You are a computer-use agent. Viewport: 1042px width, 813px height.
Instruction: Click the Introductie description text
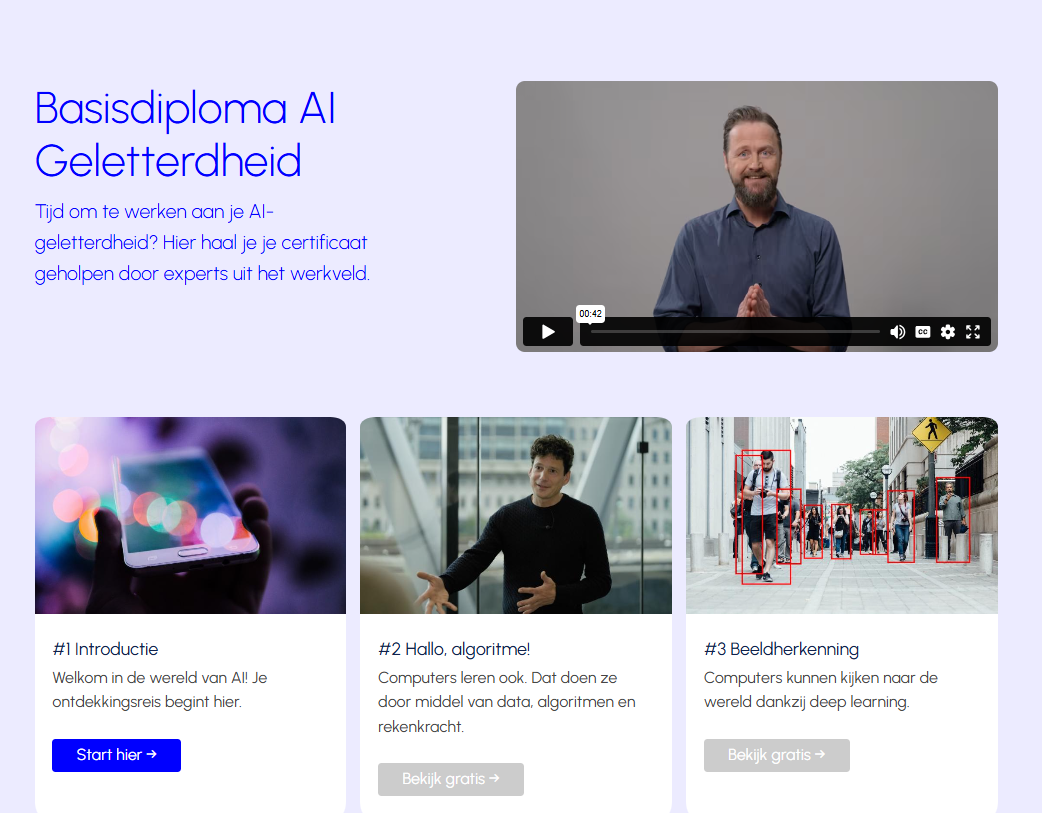pos(159,690)
